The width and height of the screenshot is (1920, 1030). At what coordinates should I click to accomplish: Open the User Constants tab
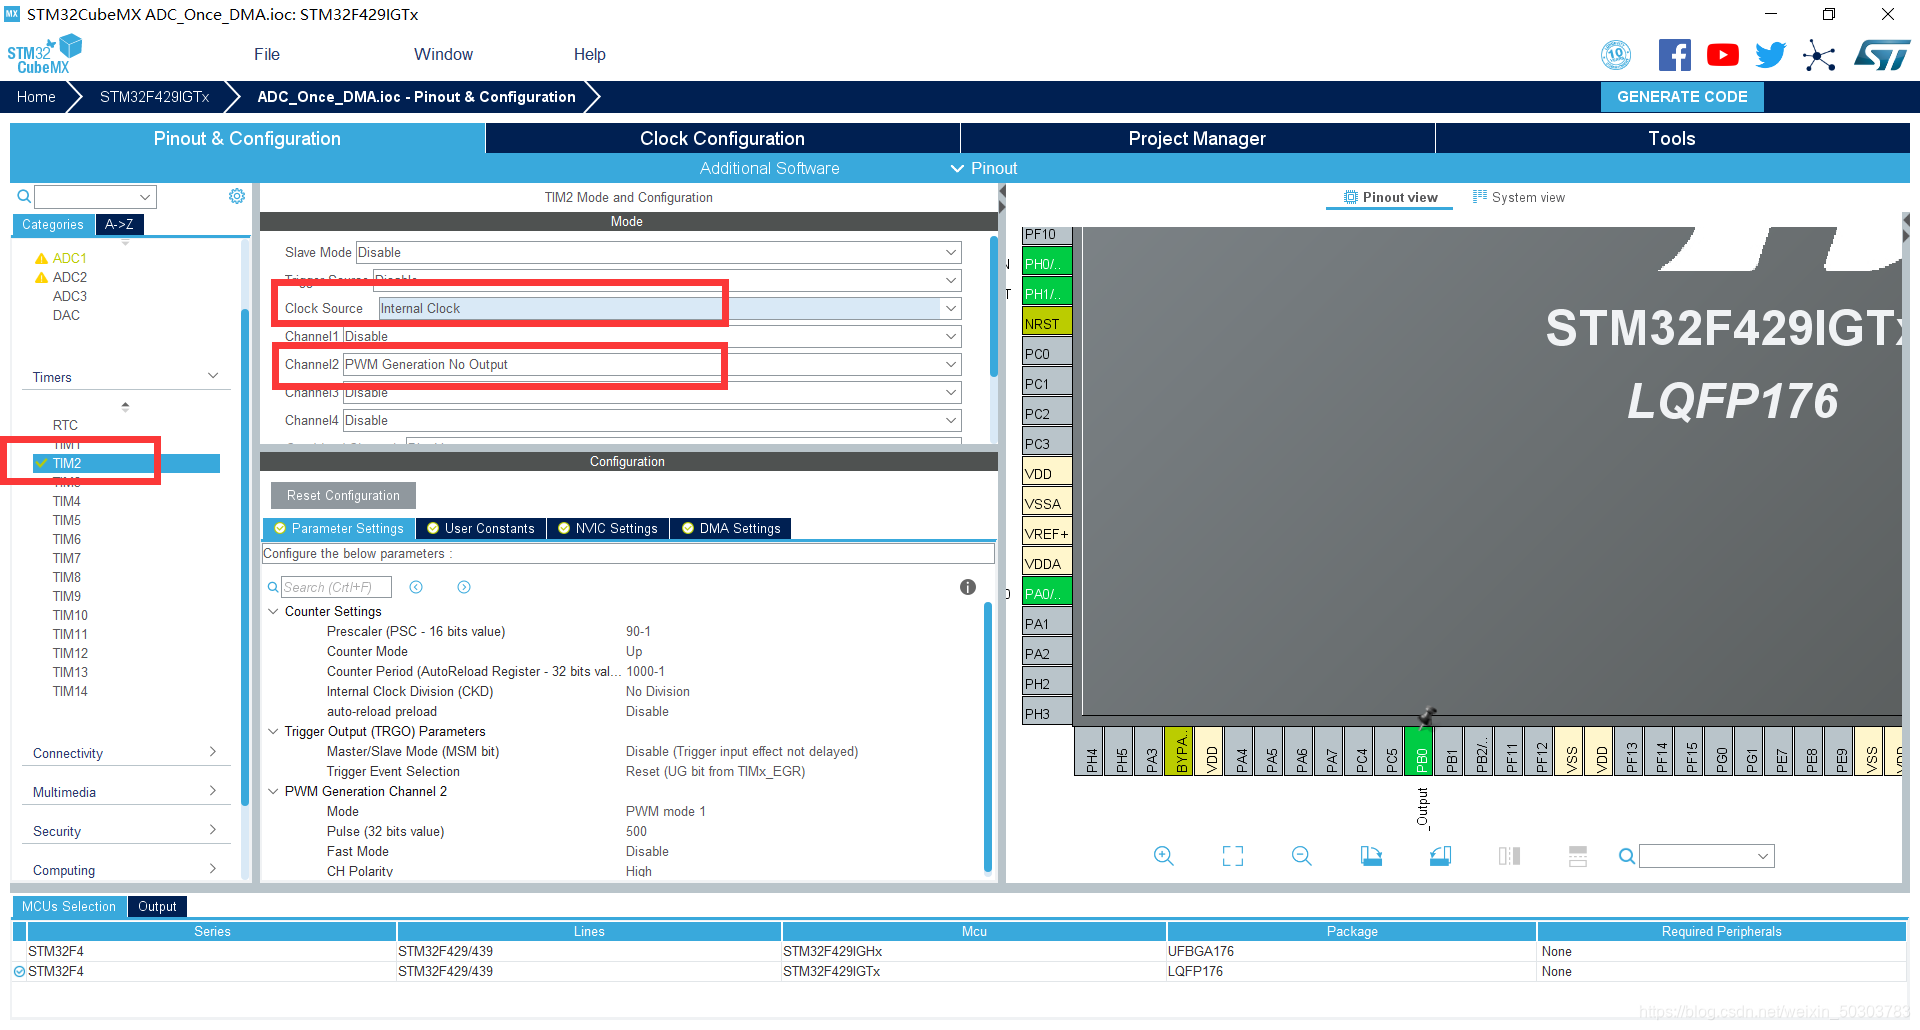click(481, 528)
